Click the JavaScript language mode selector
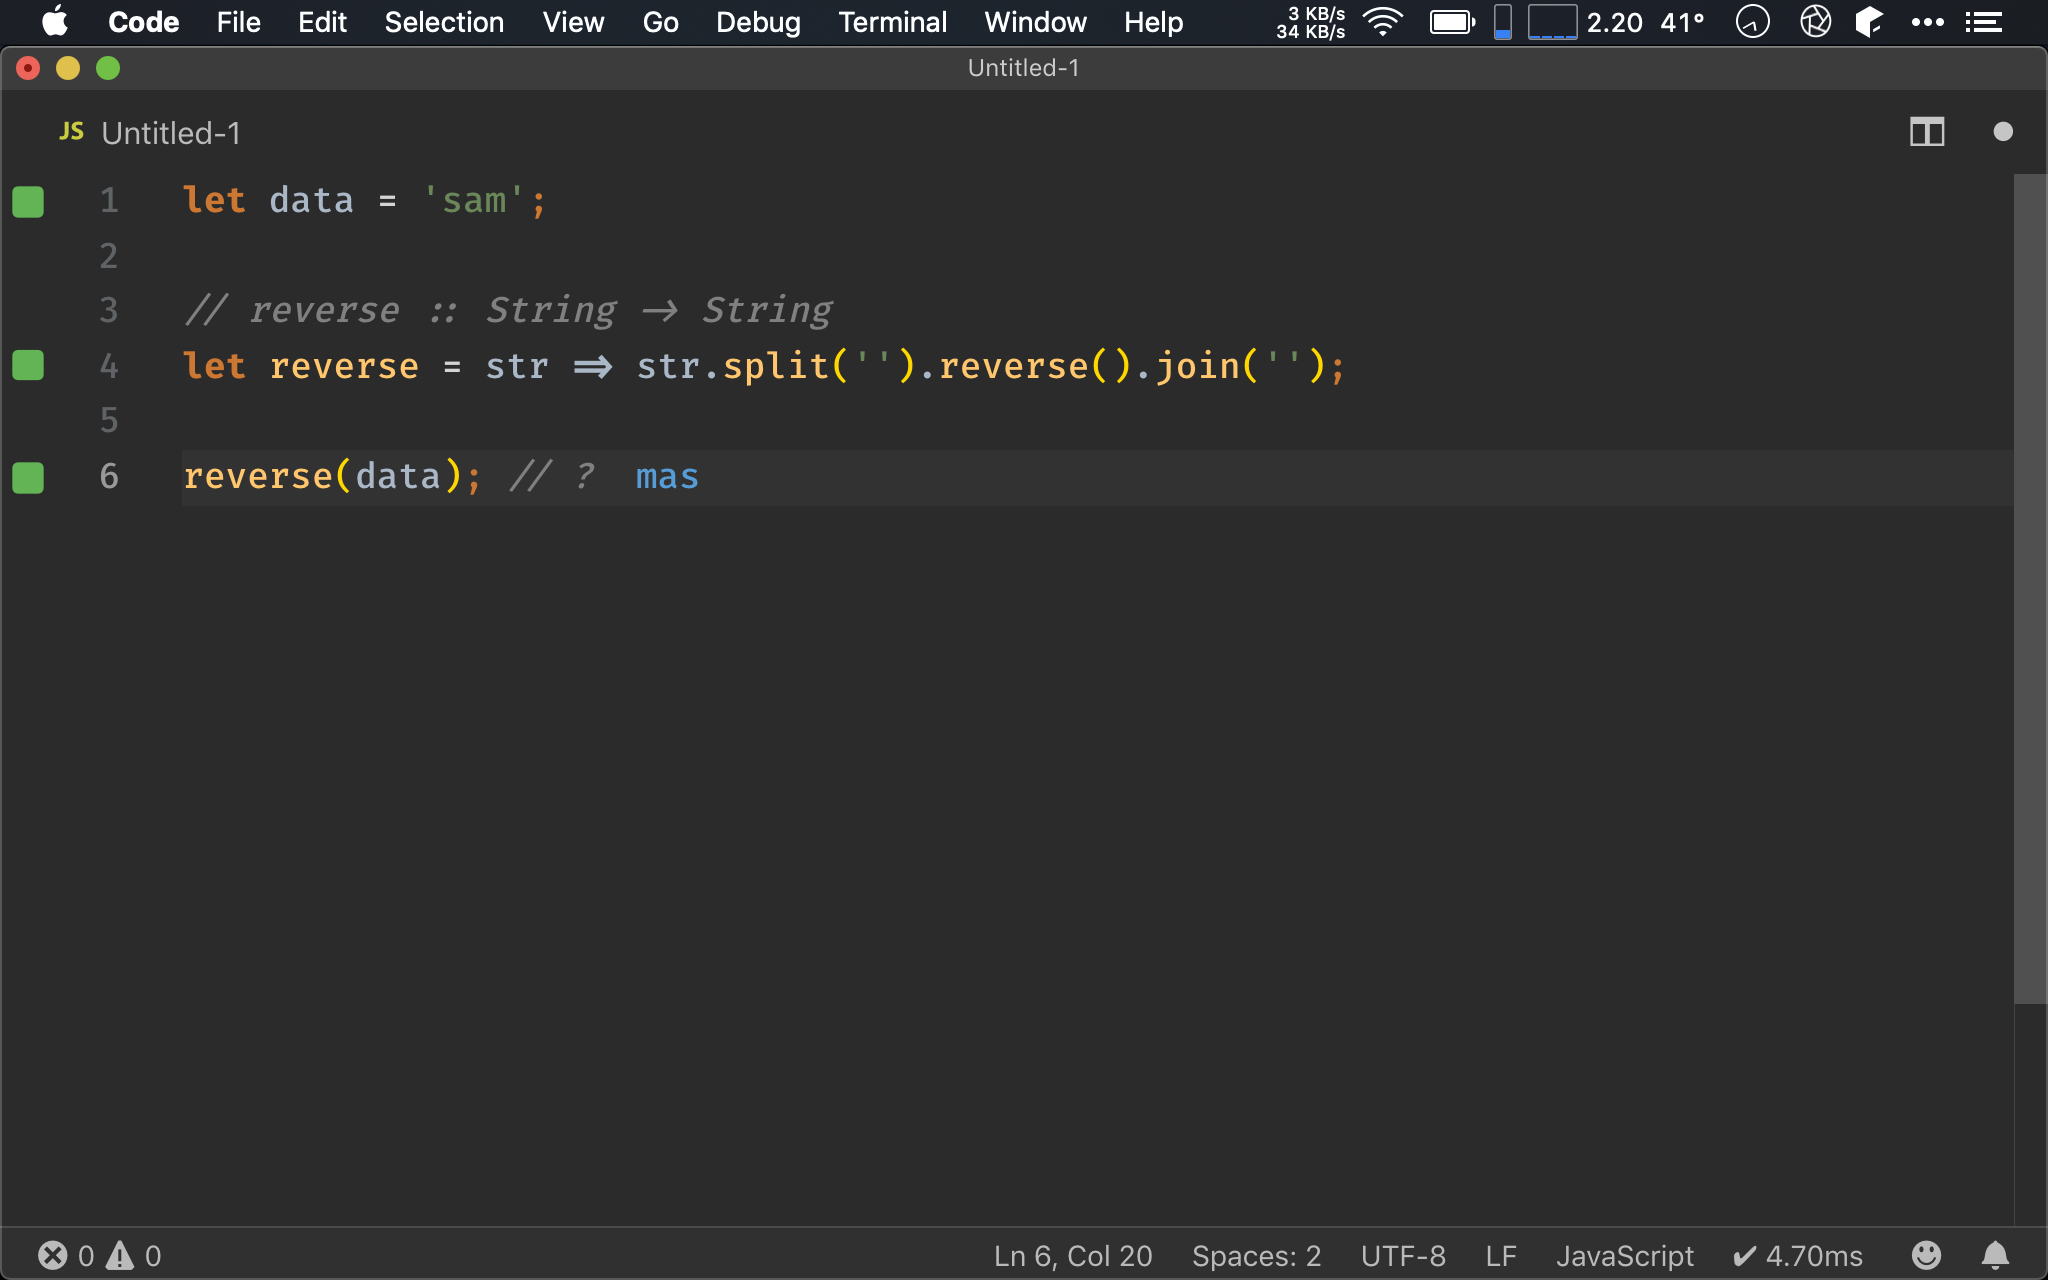Viewport: 2048px width, 1280px height. click(x=1625, y=1256)
